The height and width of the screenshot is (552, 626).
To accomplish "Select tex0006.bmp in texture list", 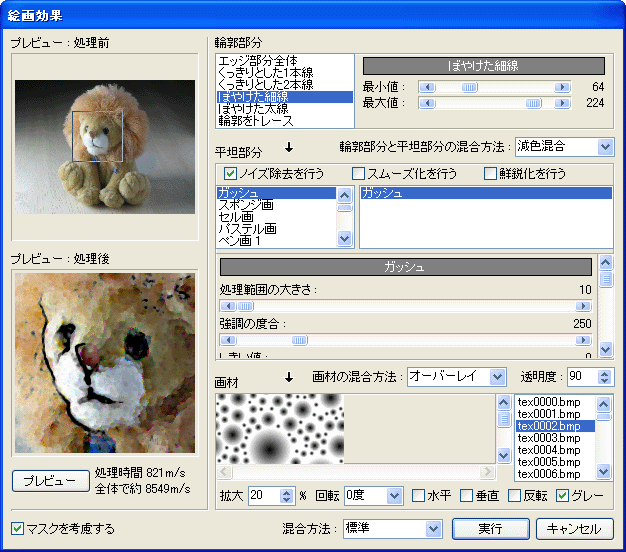I will pyautogui.click(x=555, y=474).
